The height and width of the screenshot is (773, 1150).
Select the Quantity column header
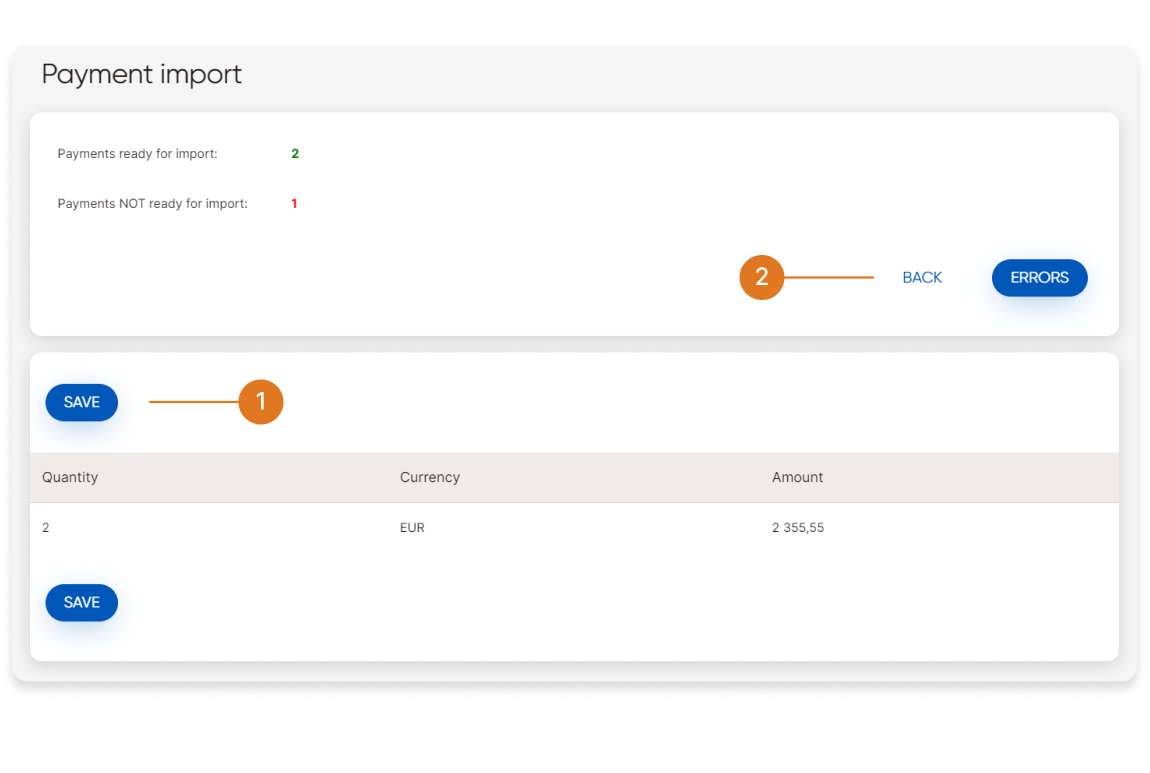click(70, 477)
